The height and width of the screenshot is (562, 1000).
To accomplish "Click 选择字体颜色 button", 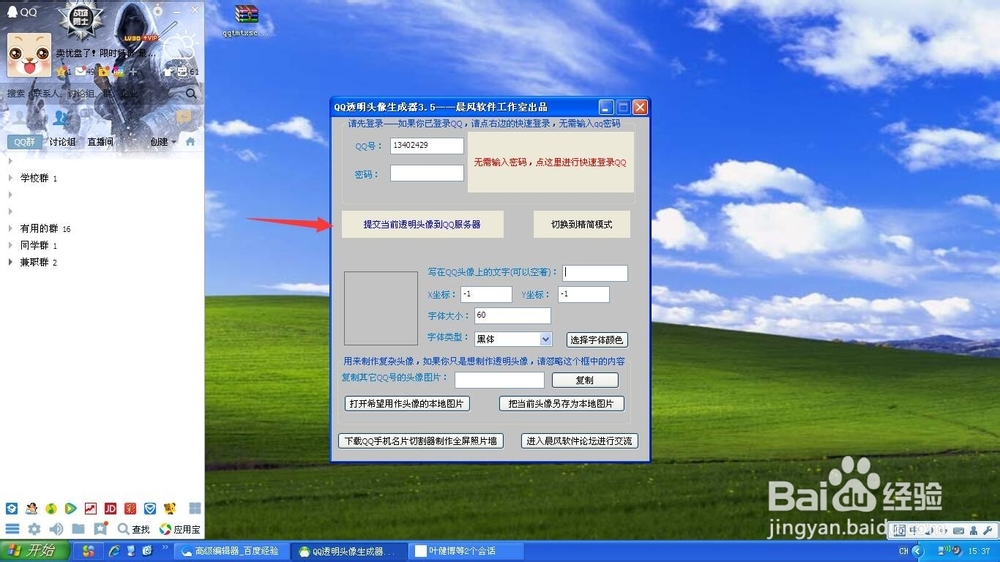I will (x=596, y=340).
